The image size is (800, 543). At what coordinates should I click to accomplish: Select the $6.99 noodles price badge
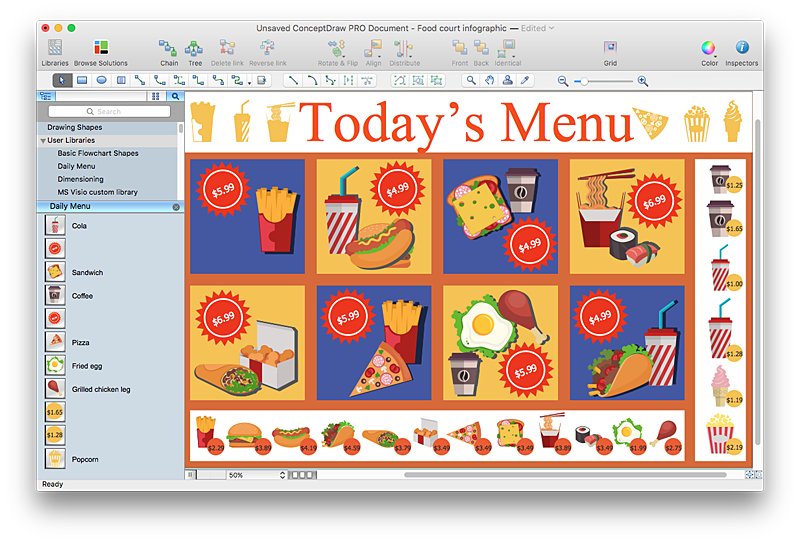click(654, 202)
